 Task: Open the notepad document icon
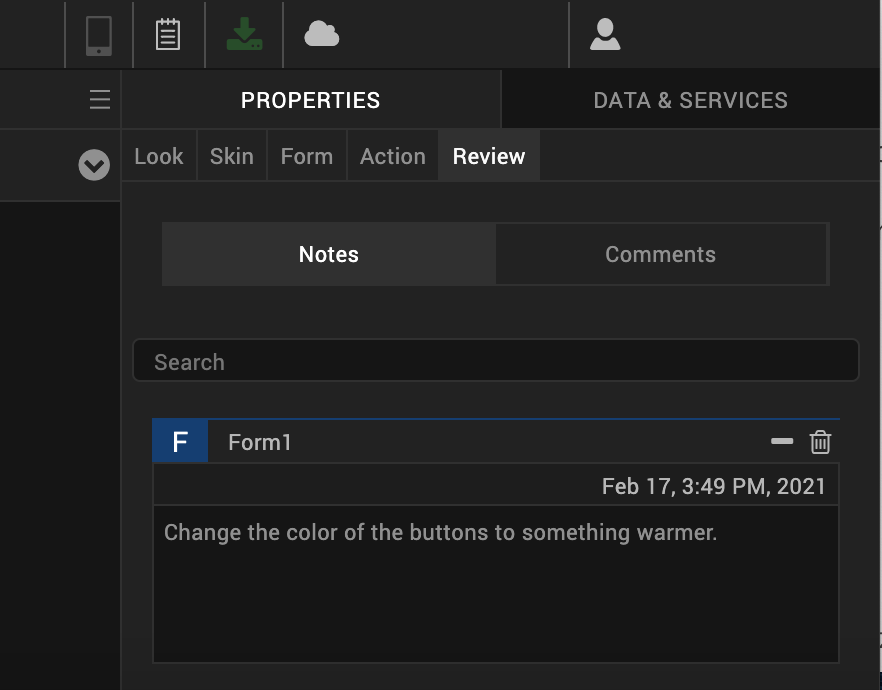[x=168, y=36]
